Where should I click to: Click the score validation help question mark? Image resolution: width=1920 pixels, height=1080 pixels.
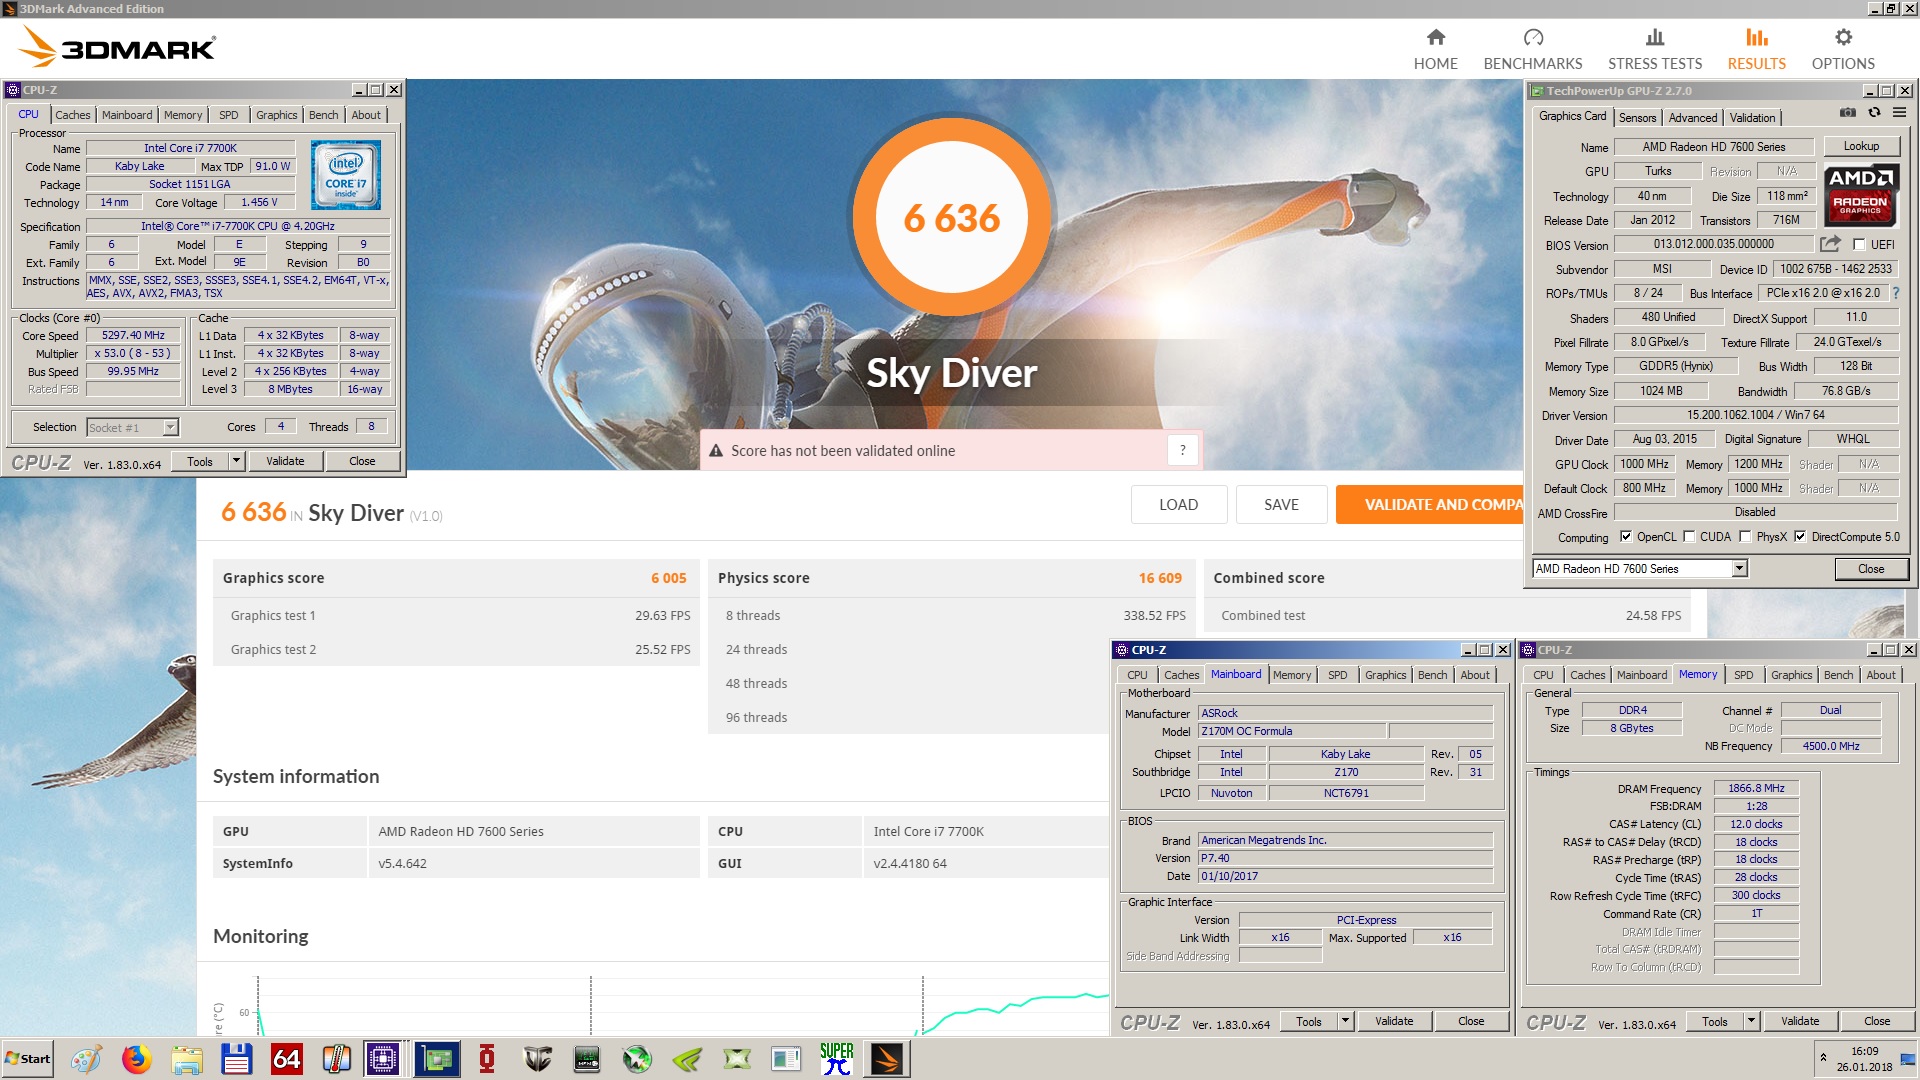pos(1182,451)
